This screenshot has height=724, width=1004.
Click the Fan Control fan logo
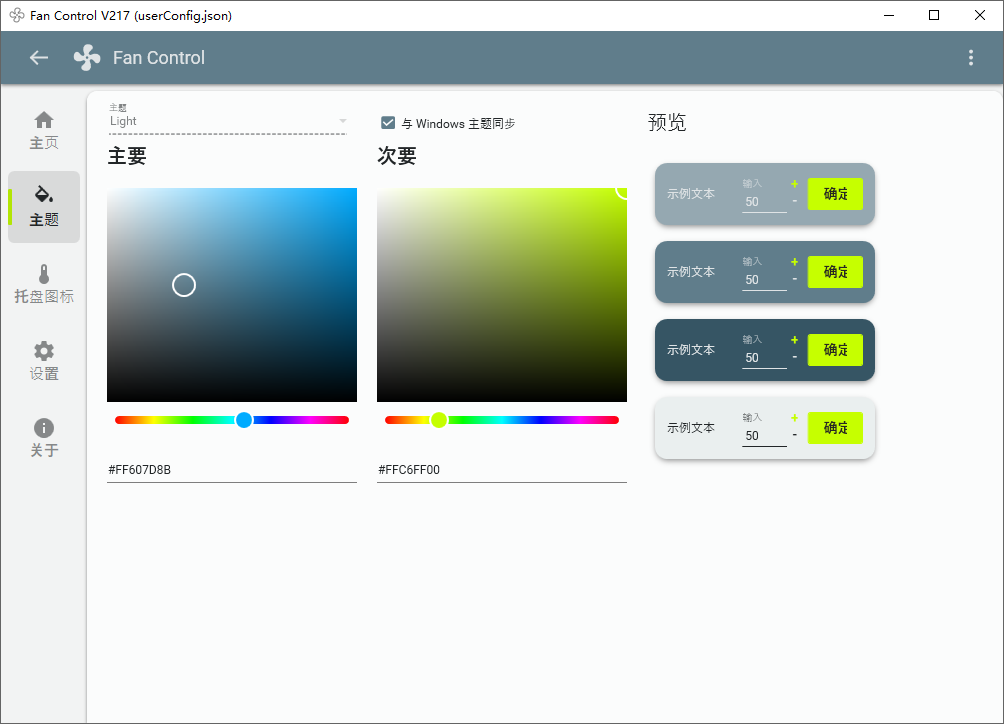click(86, 57)
